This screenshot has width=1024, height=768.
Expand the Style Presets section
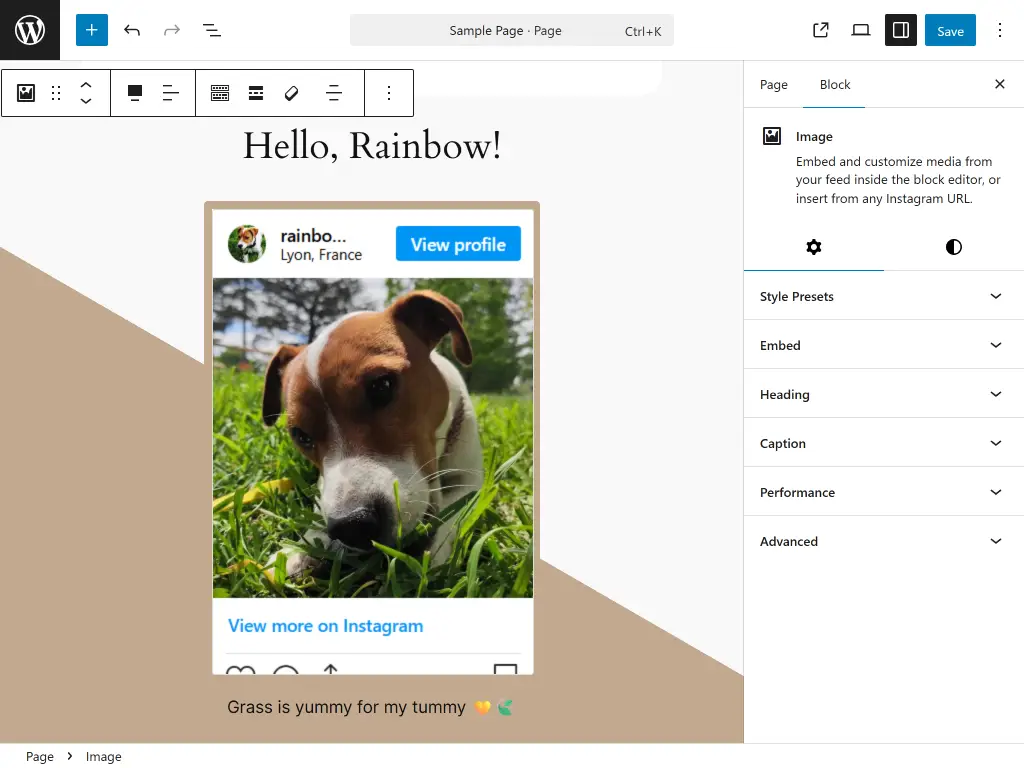(883, 296)
